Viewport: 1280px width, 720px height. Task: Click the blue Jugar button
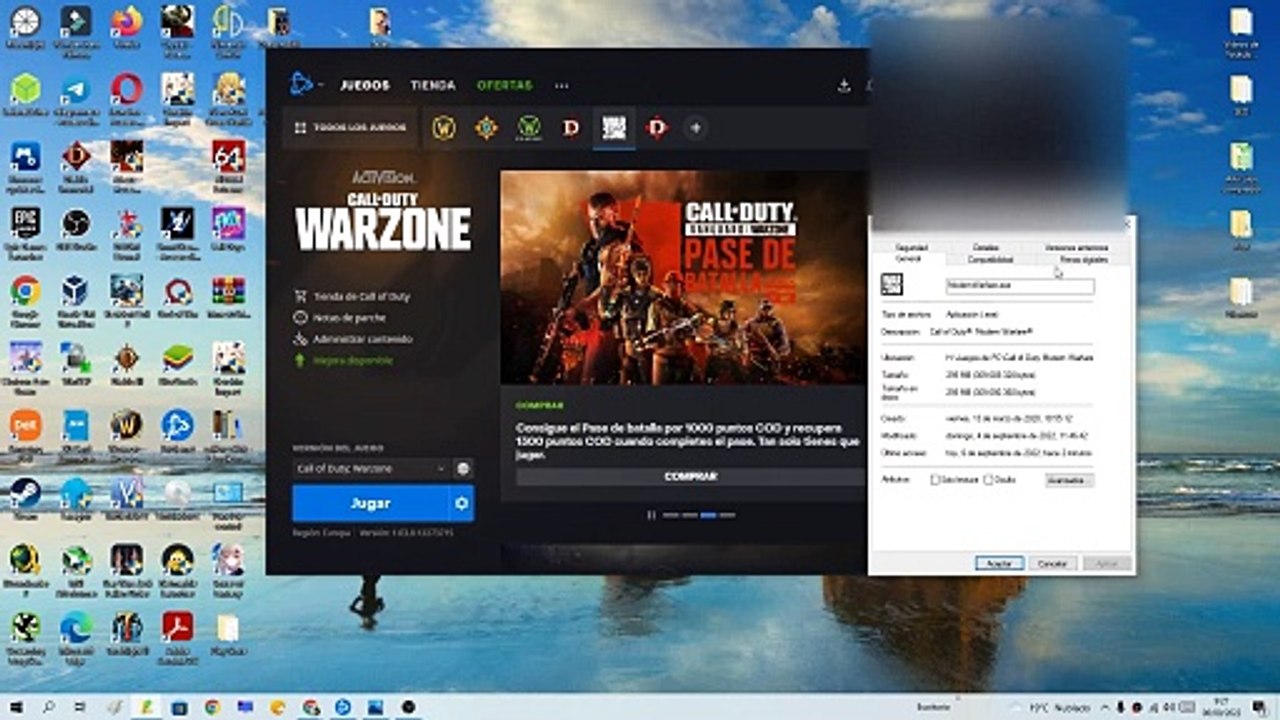click(x=370, y=504)
